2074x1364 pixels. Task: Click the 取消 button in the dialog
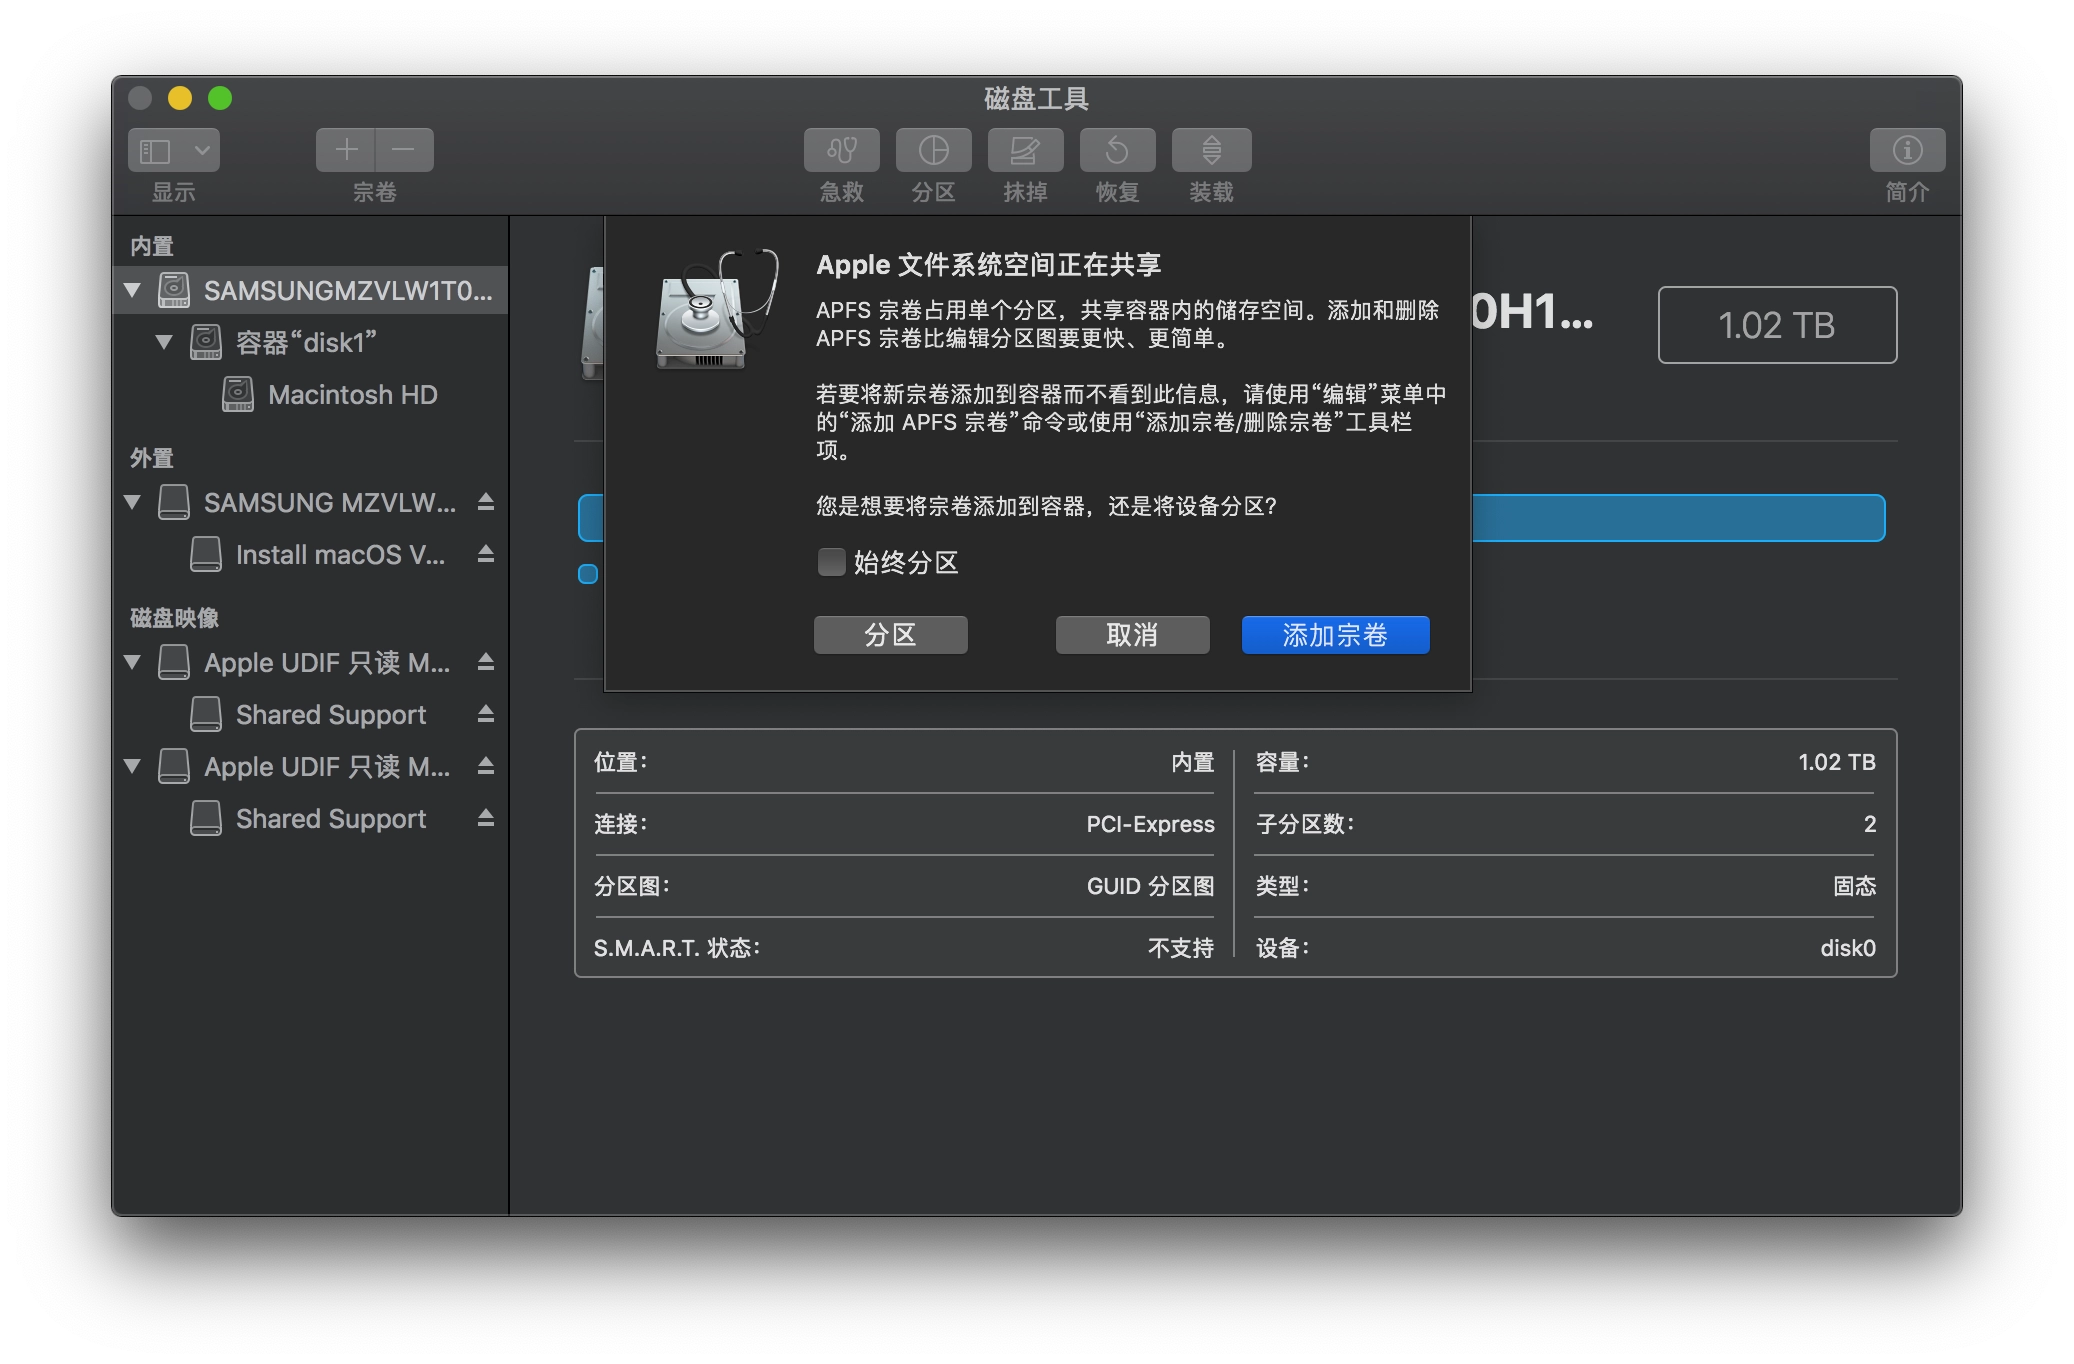pos(1131,634)
